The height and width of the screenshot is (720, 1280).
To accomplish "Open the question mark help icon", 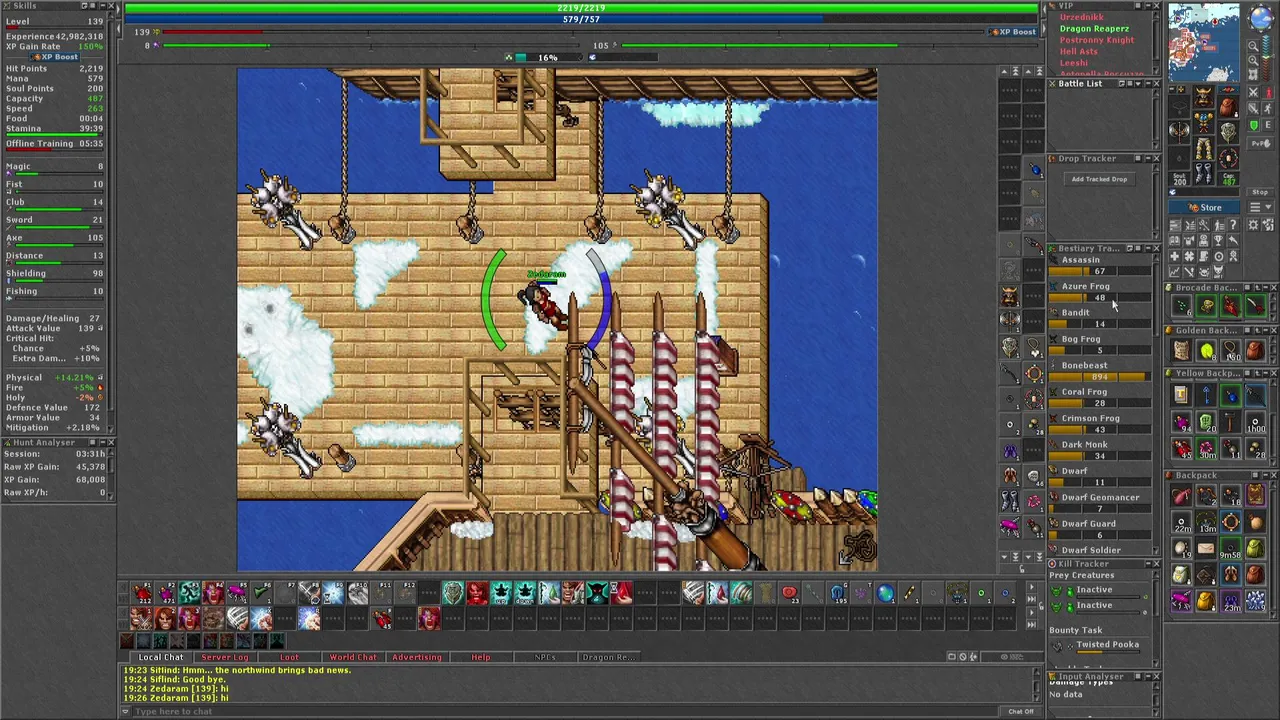I will (1232, 224).
